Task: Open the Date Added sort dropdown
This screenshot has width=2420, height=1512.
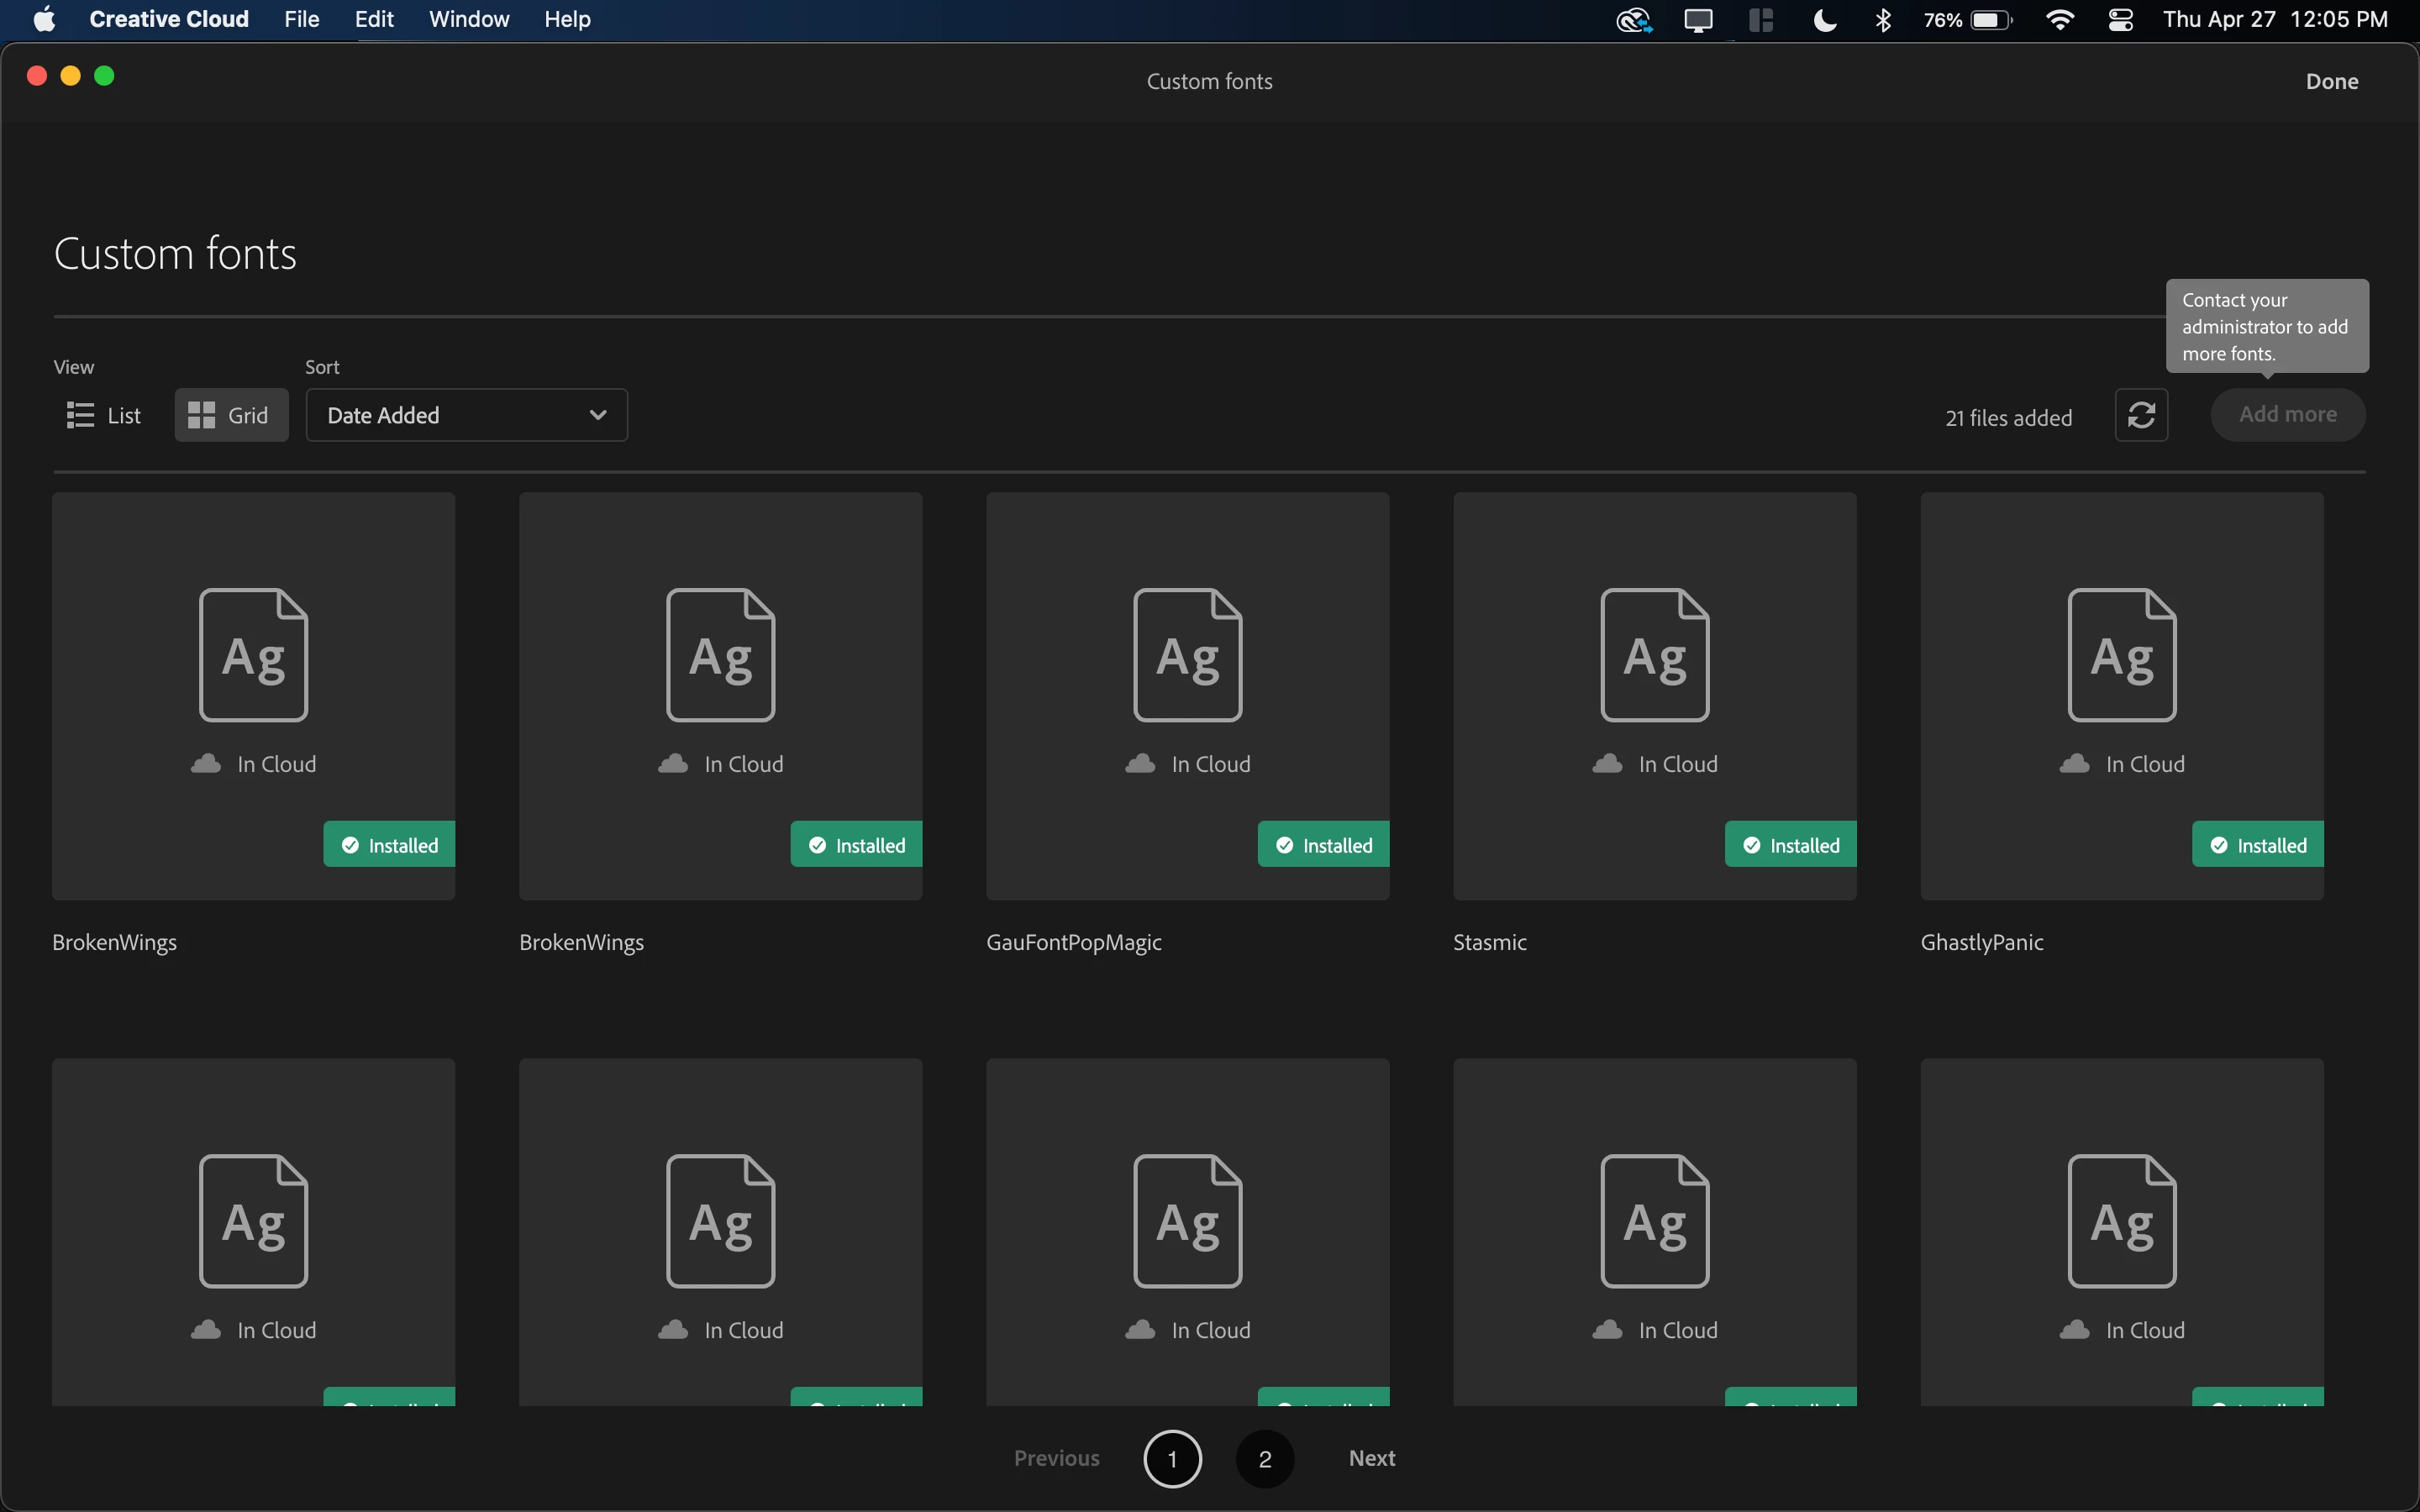Action: coord(466,415)
